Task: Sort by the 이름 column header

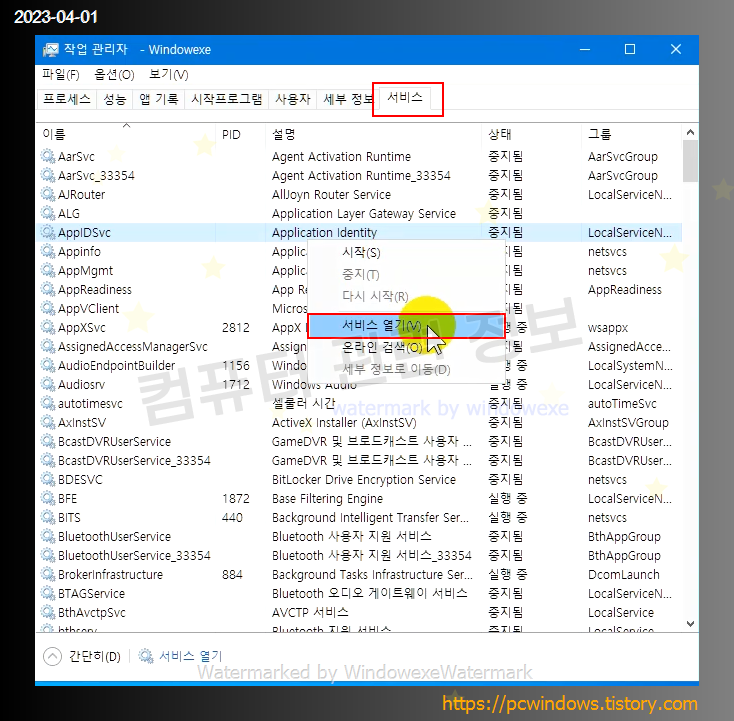Action: tap(126, 134)
